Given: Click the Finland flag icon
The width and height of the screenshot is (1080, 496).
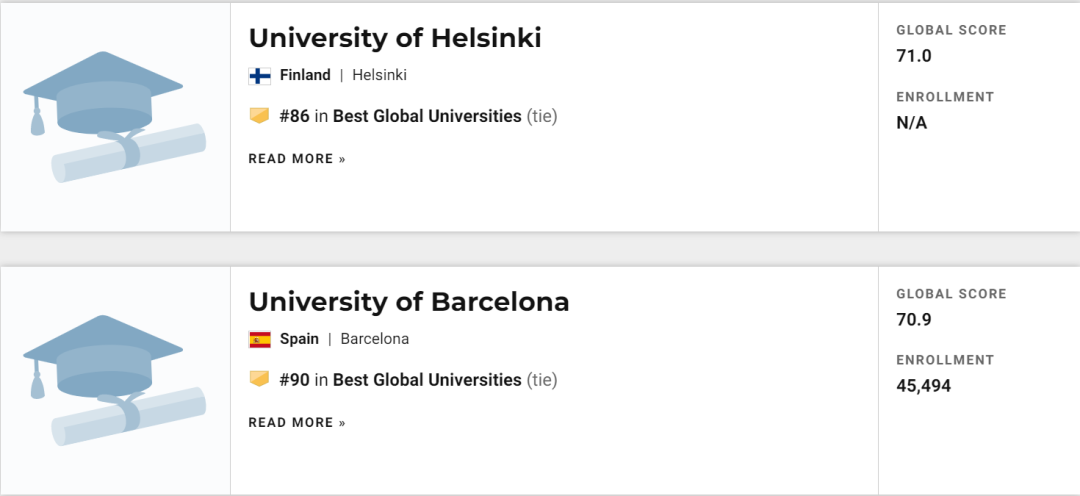Looking at the screenshot, I should point(259,75).
